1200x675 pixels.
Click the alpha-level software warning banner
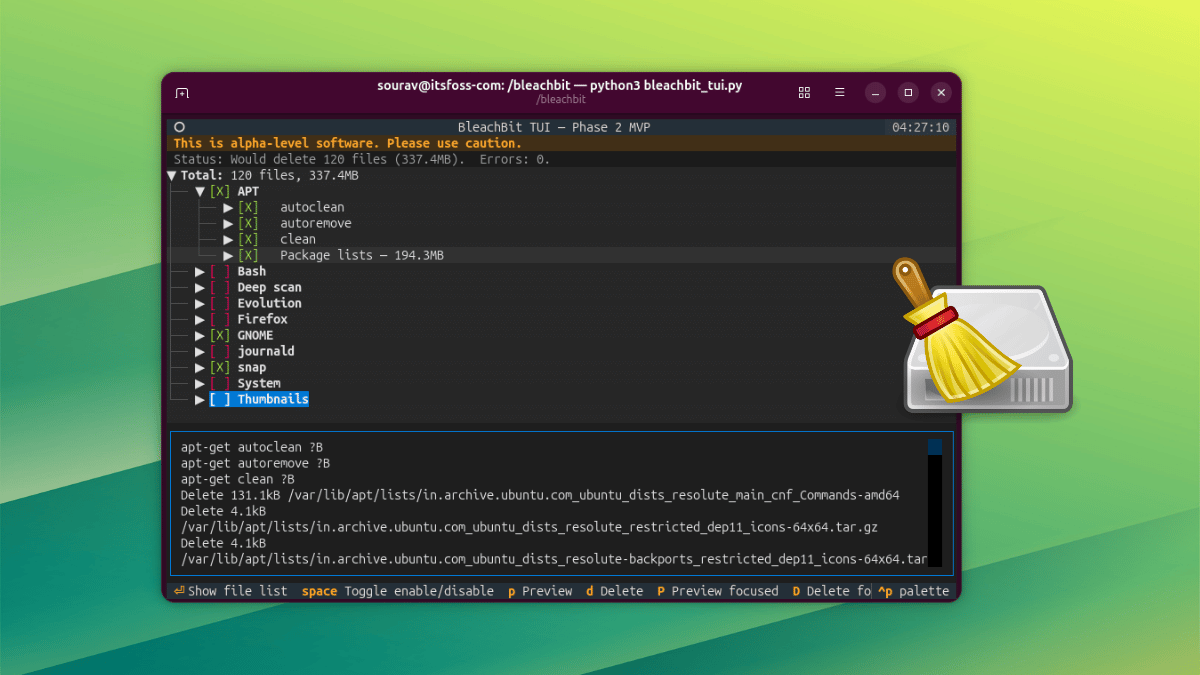tap(561, 143)
